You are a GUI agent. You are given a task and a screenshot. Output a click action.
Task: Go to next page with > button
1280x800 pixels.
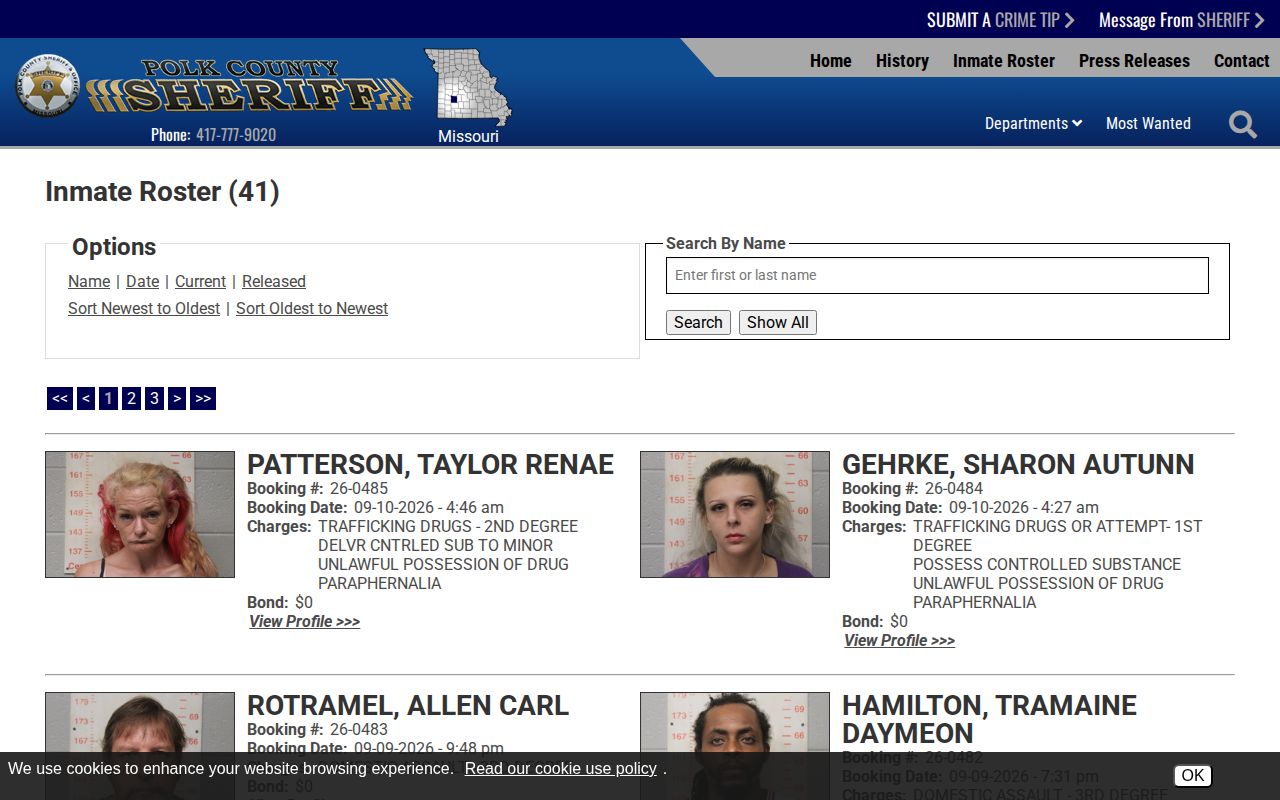177,398
